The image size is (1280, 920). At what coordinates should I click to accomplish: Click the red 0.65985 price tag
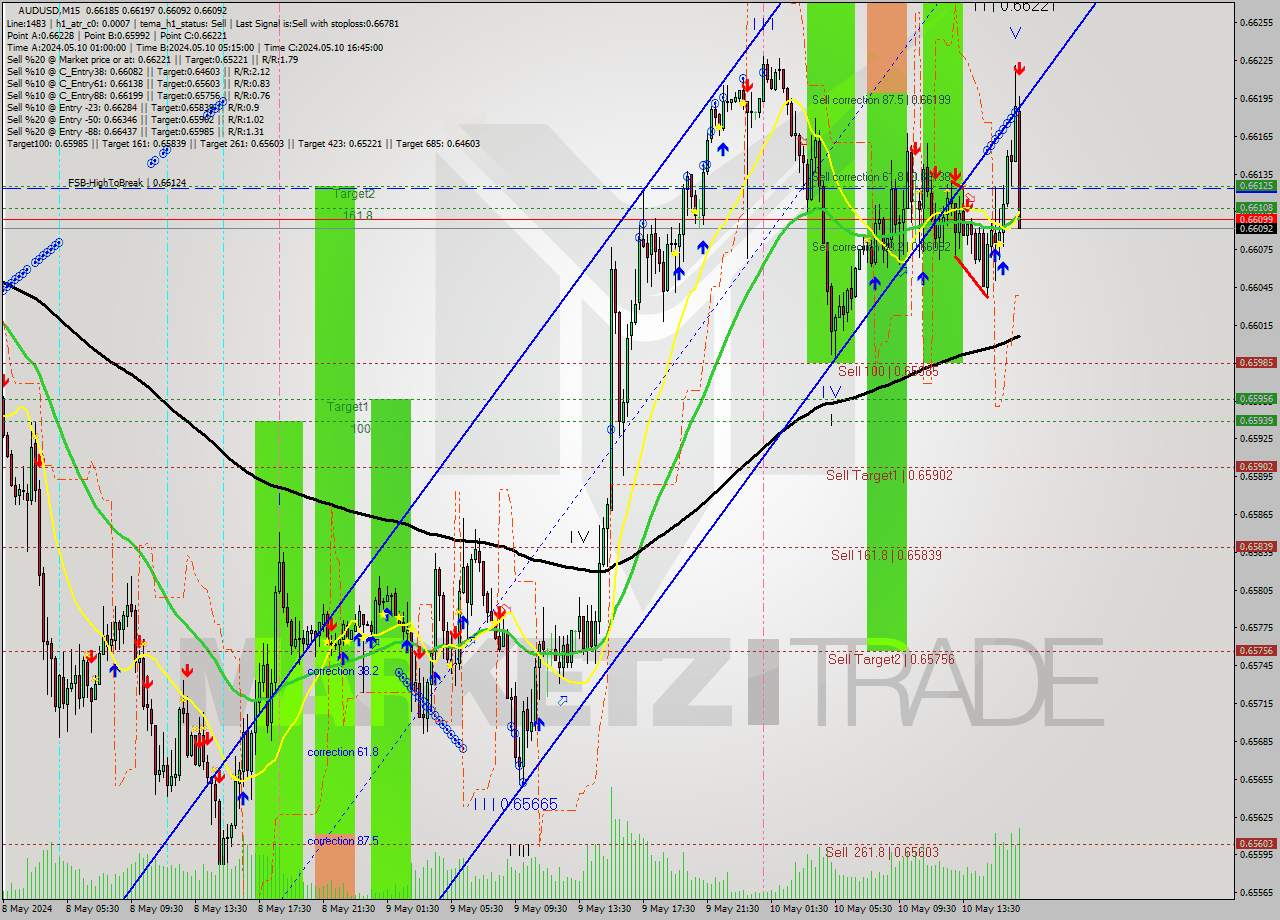[1256, 363]
